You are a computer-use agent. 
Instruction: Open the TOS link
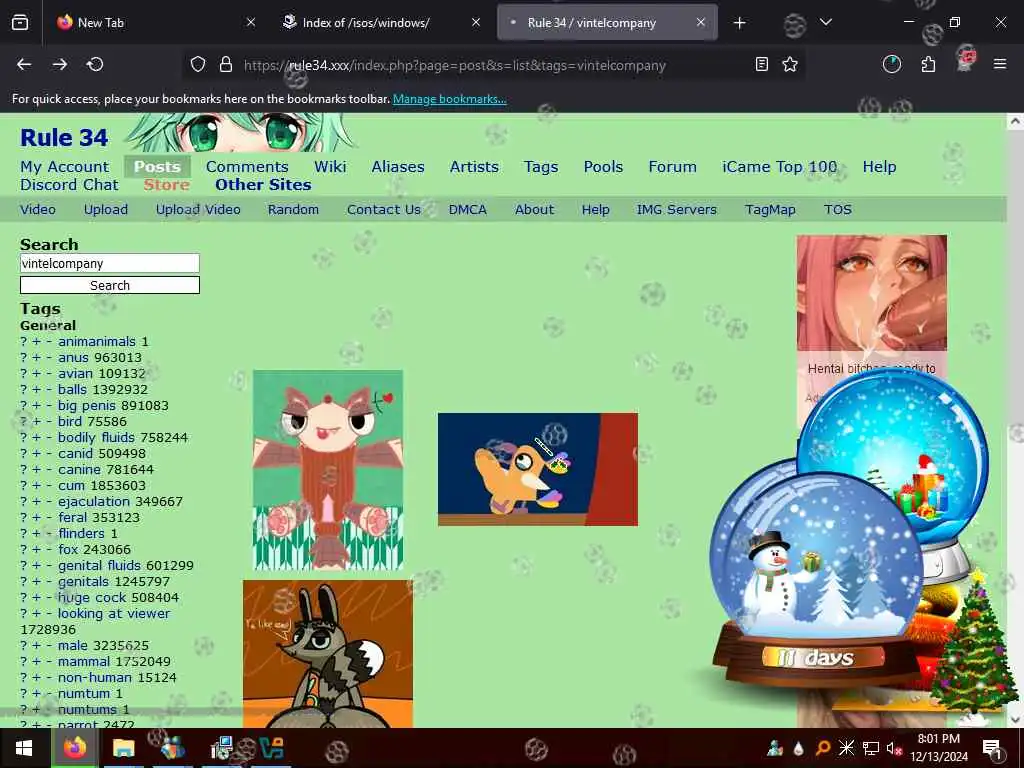pyautogui.click(x=838, y=210)
